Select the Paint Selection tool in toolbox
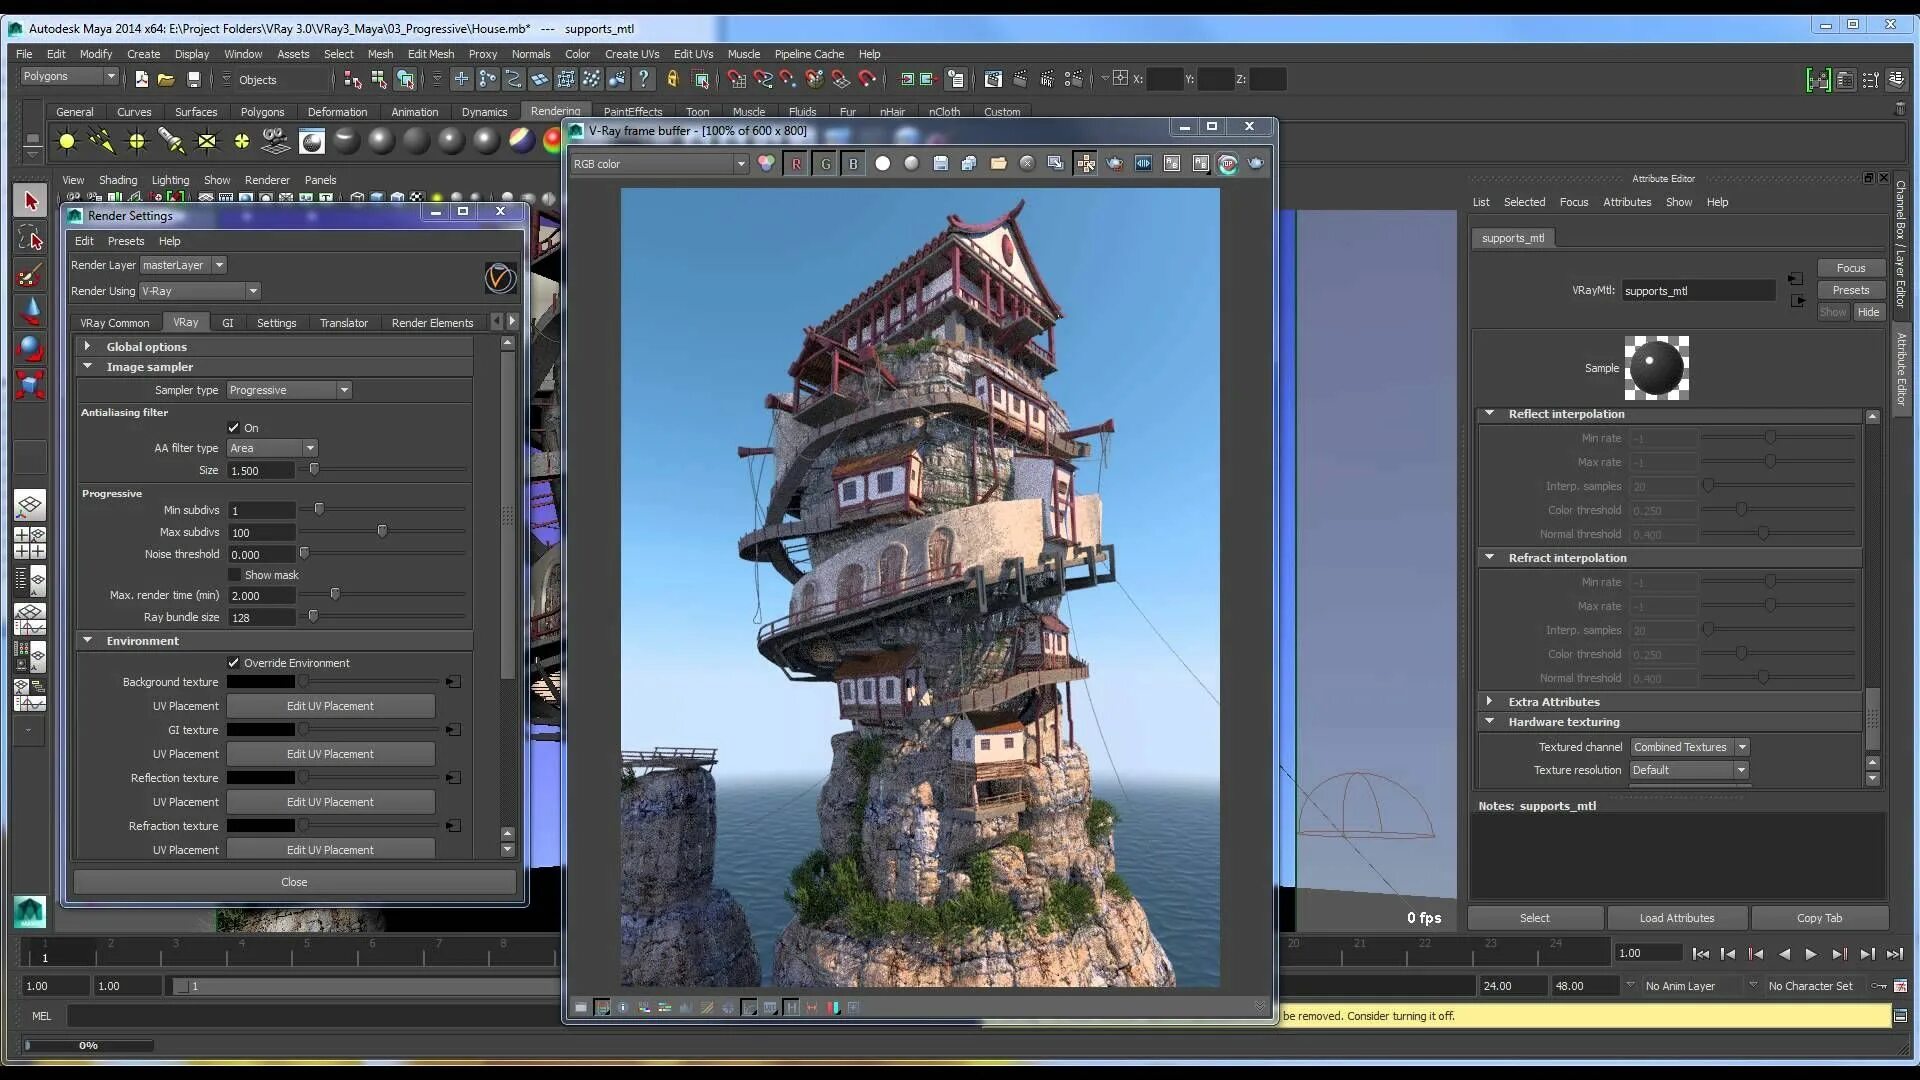This screenshot has height=1080, width=1920. (30, 275)
